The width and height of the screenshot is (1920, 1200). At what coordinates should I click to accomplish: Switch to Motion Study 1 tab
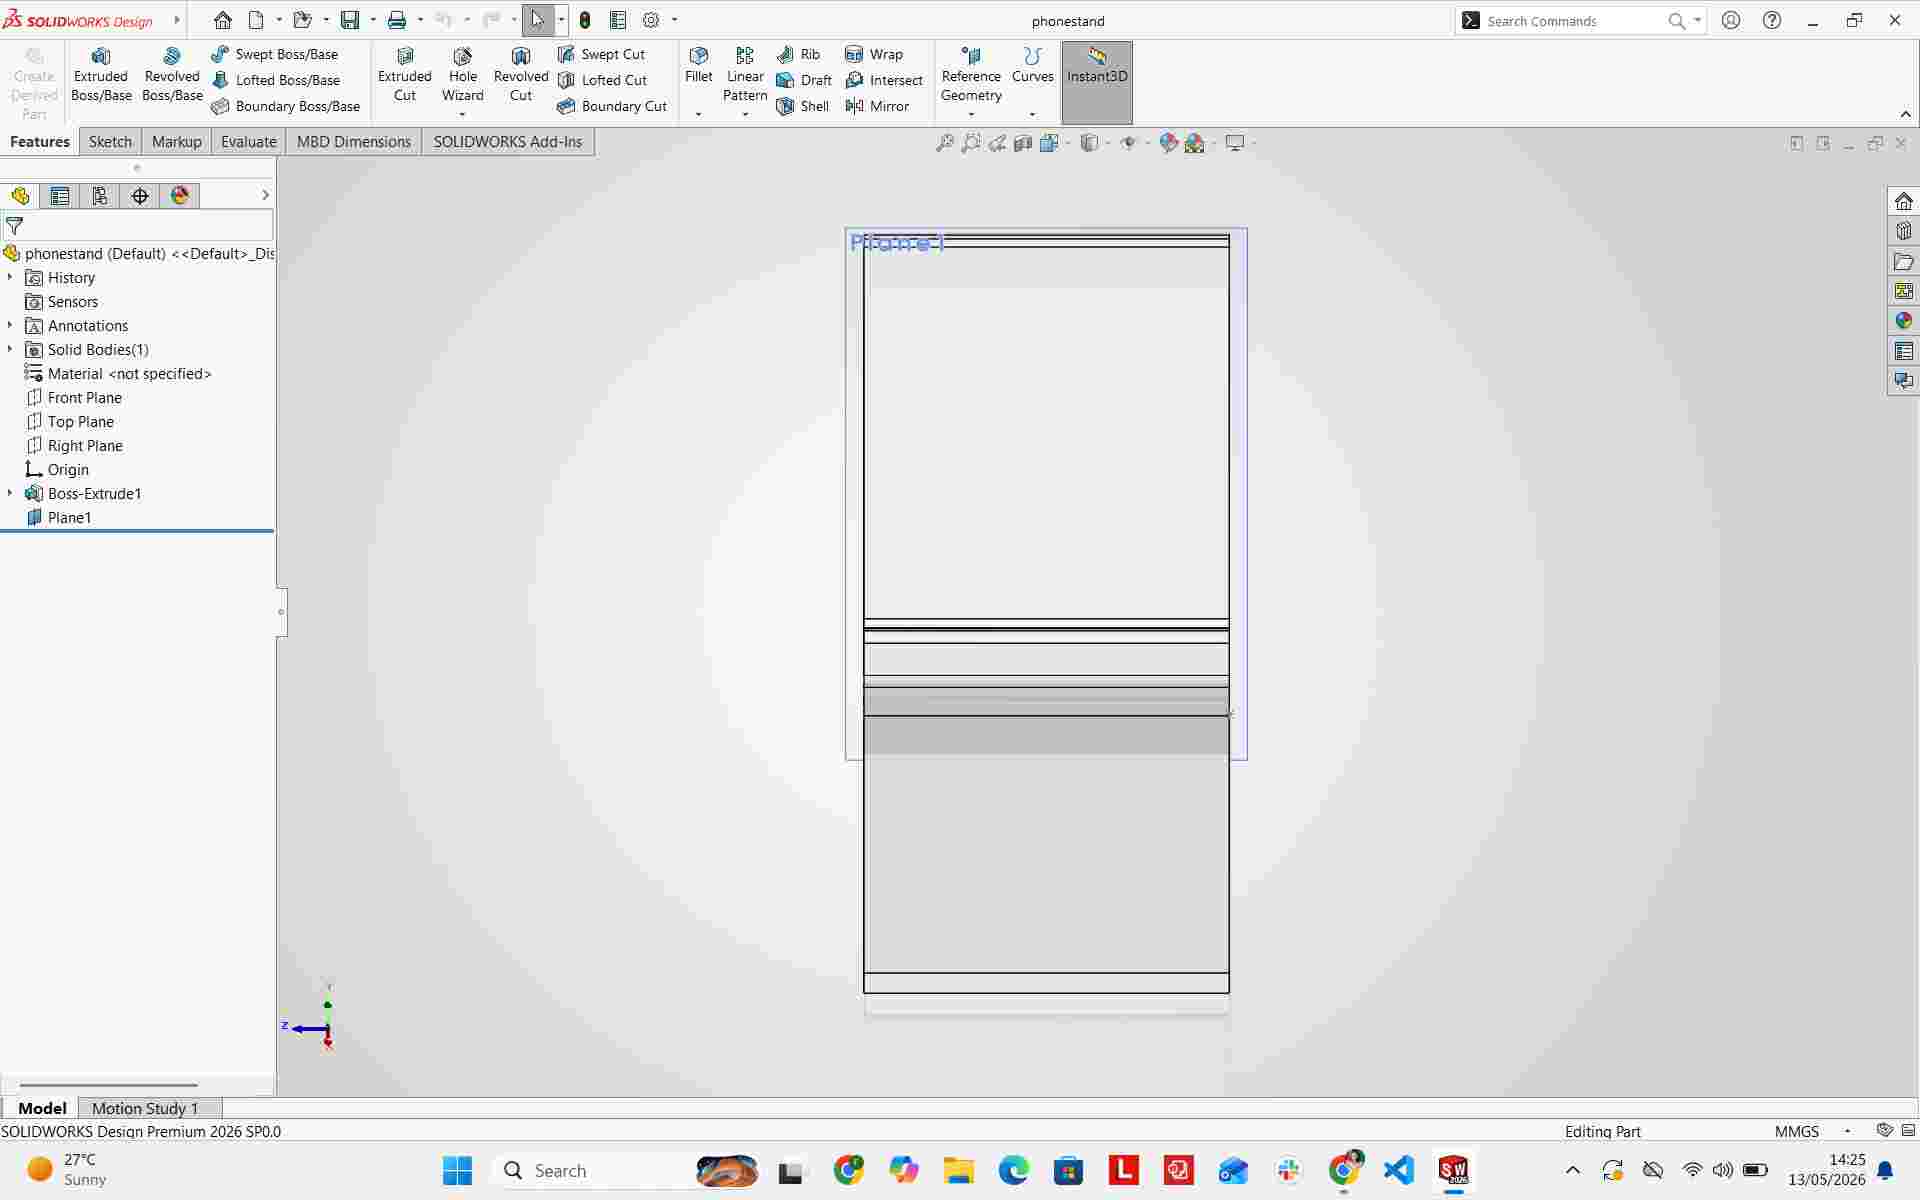click(145, 1108)
